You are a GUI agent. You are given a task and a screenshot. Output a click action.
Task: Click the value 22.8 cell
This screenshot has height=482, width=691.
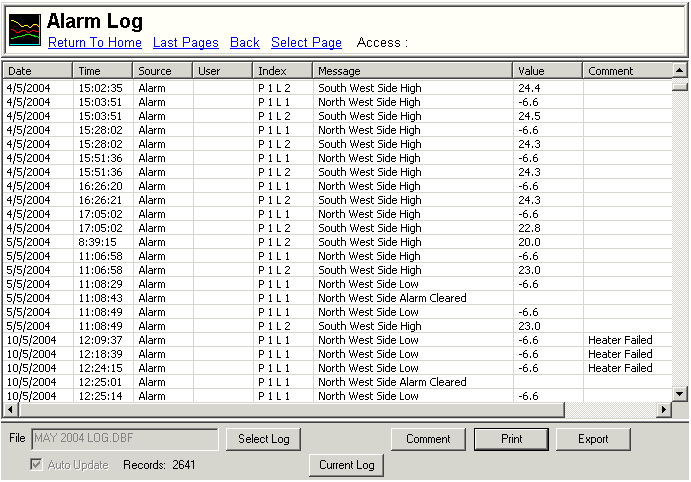[529, 228]
